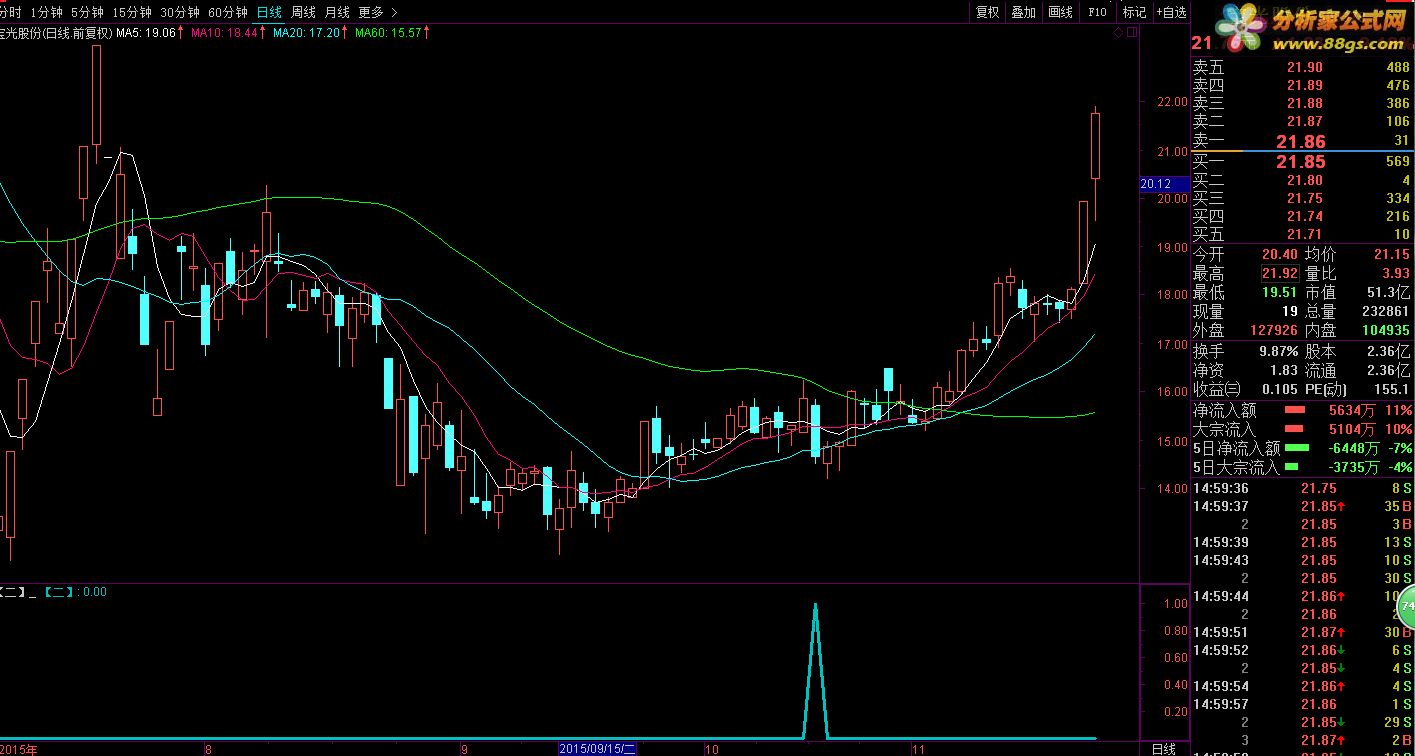Select the 卖四 21.89 order row
The width and height of the screenshot is (1415, 756).
coord(1302,85)
